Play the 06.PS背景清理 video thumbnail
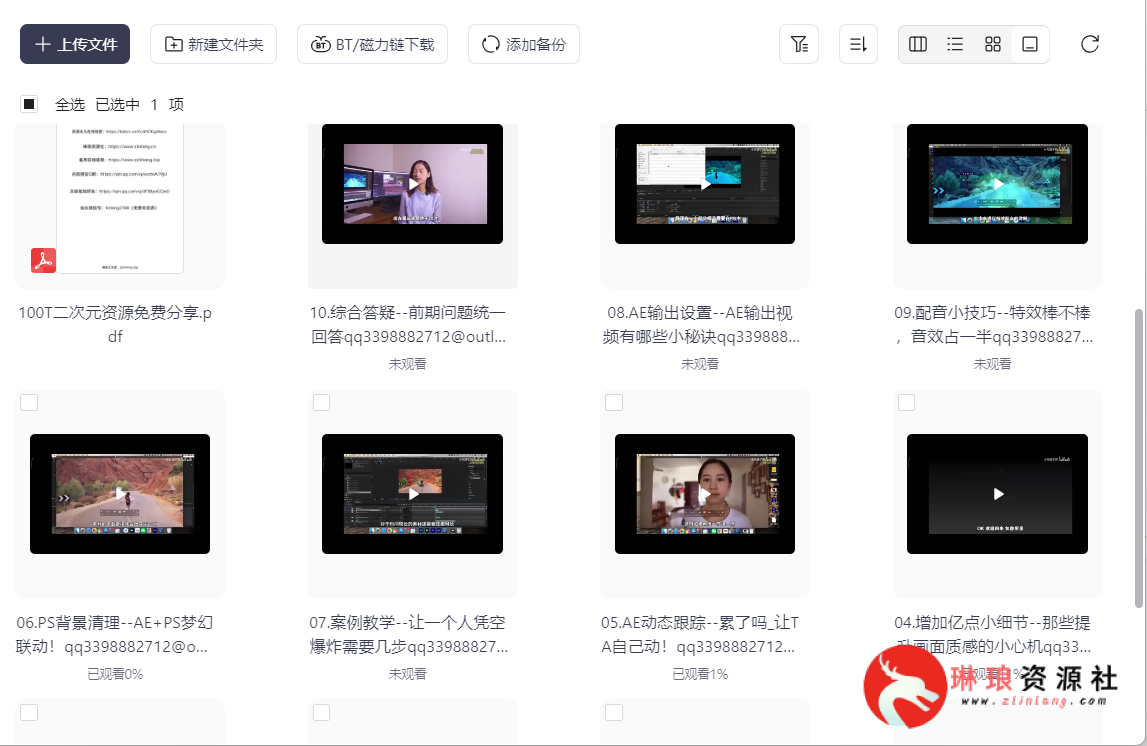1147x746 pixels. point(120,494)
